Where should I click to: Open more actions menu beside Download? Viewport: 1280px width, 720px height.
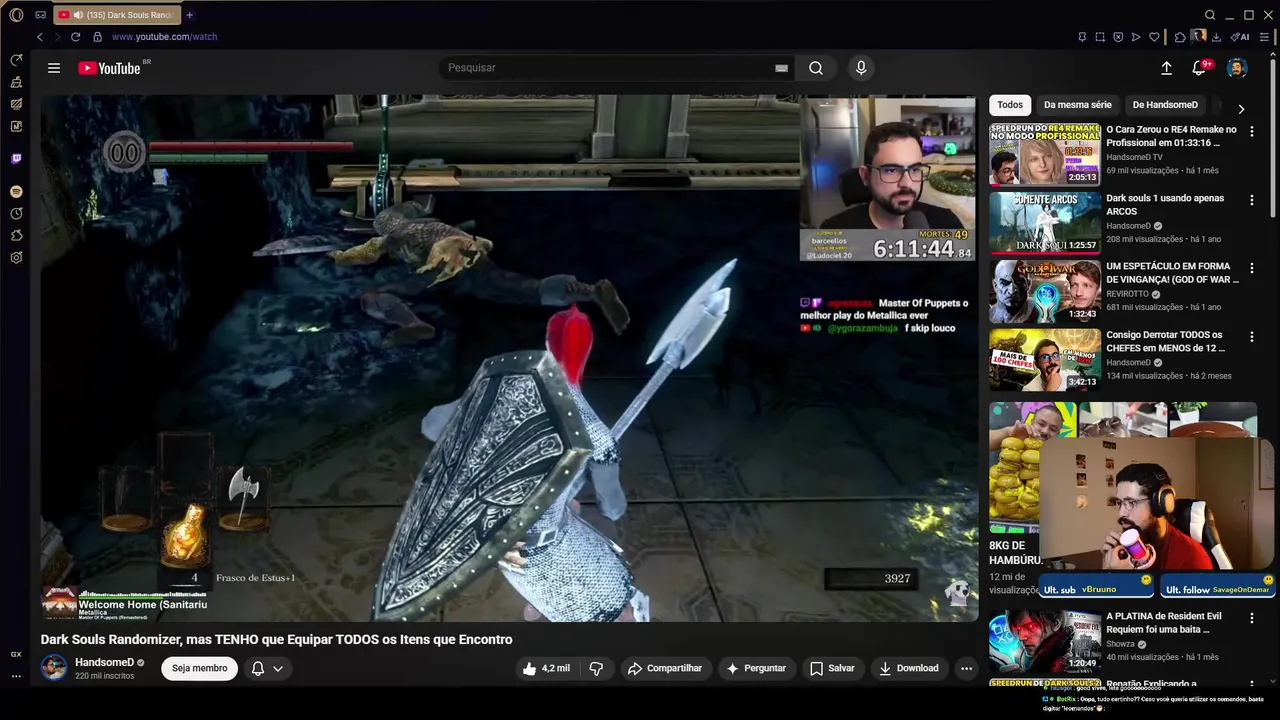point(966,668)
